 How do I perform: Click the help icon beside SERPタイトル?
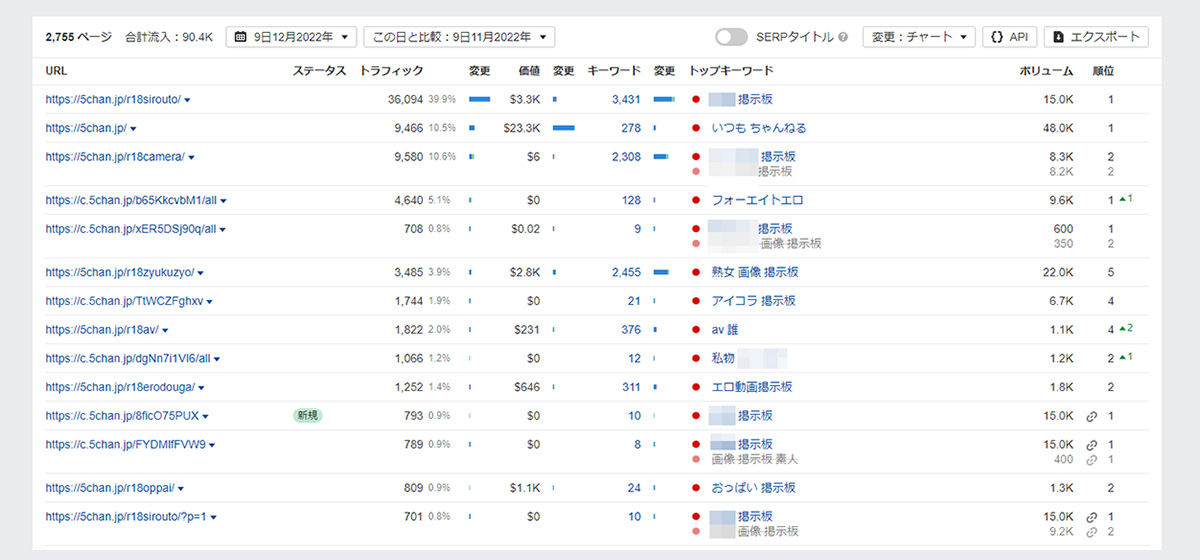(843, 37)
